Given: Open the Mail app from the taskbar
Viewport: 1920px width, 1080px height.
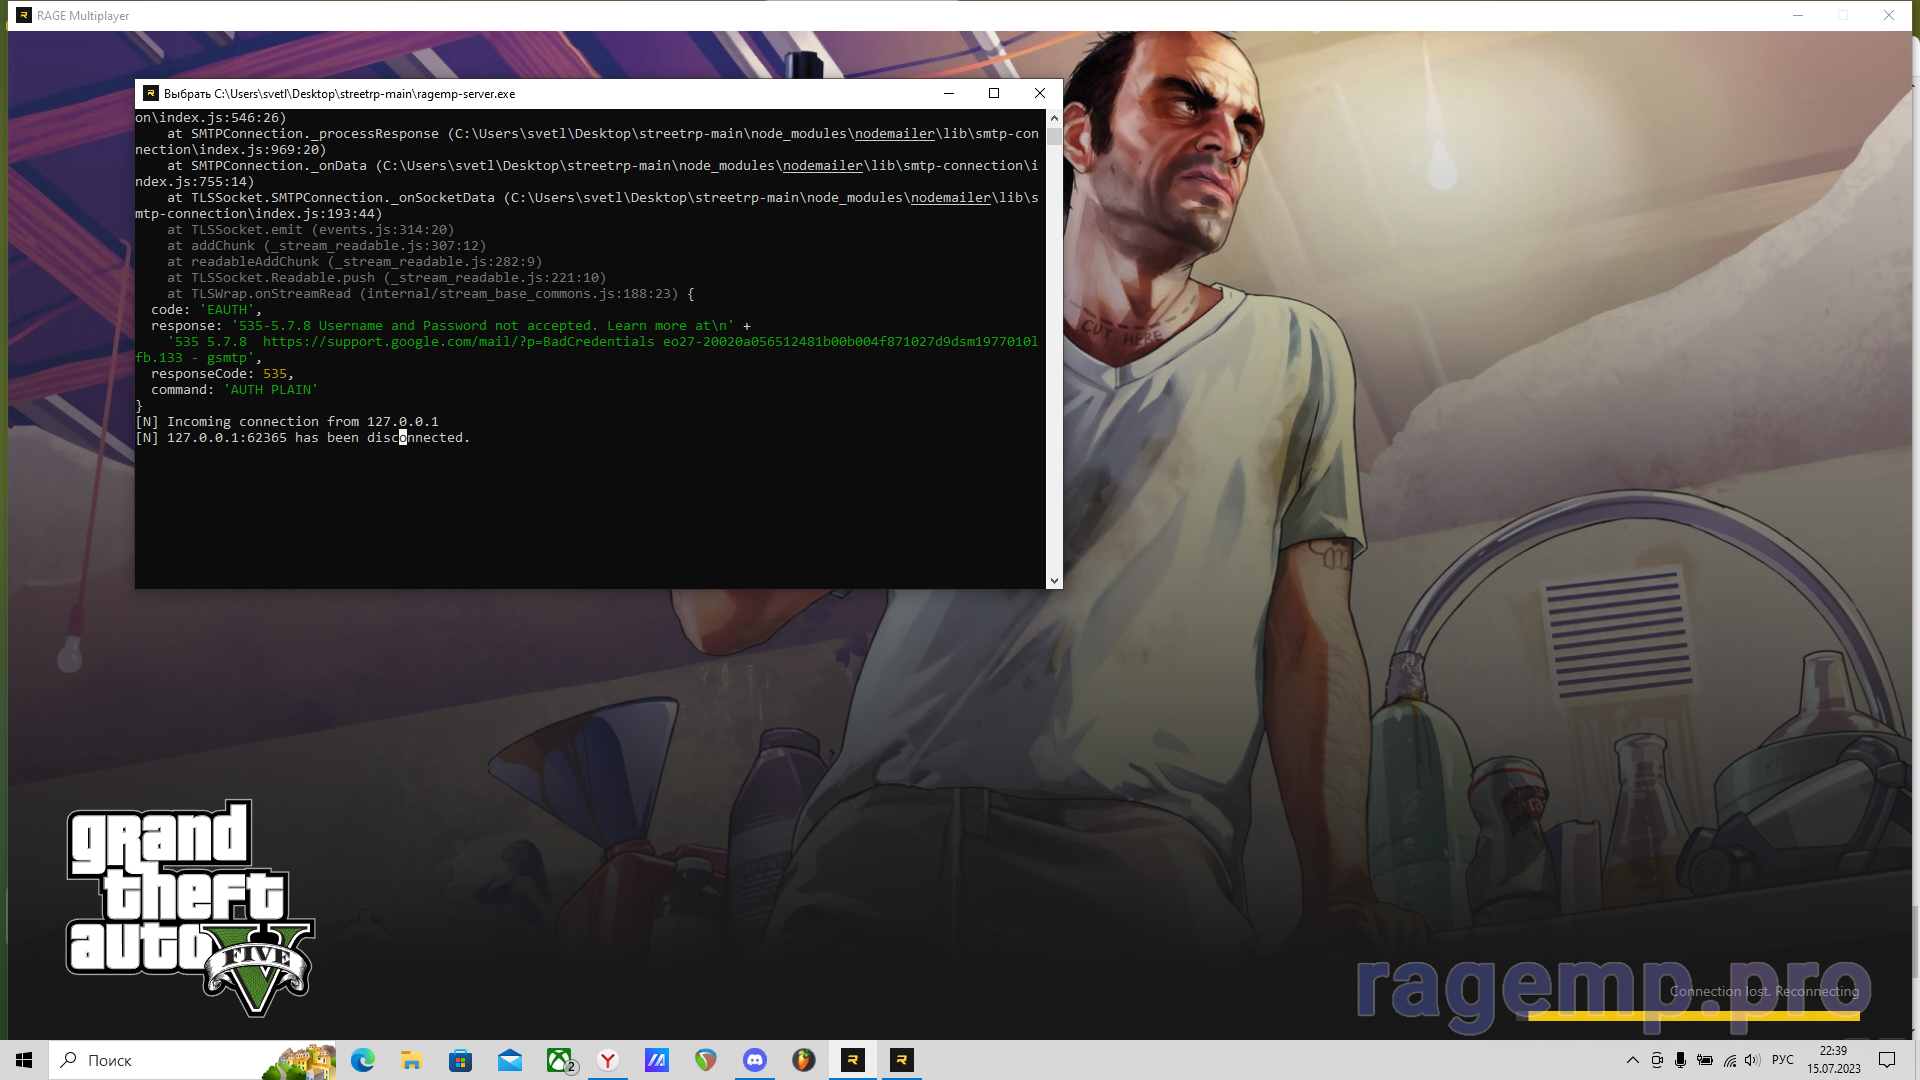Looking at the screenshot, I should click(x=509, y=1060).
